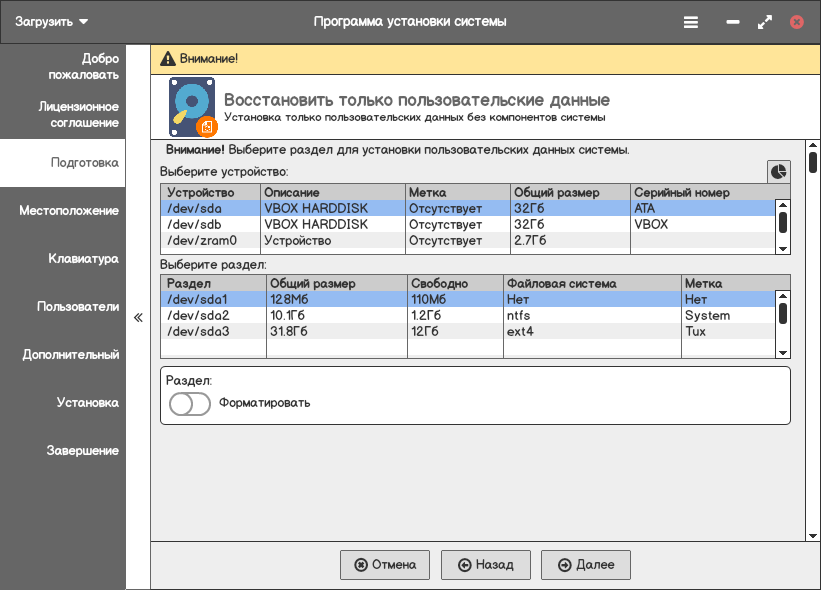Open the Местоположение step in sidebar
Image resolution: width=821 pixels, height=590 pixels.
pos(69,211)
